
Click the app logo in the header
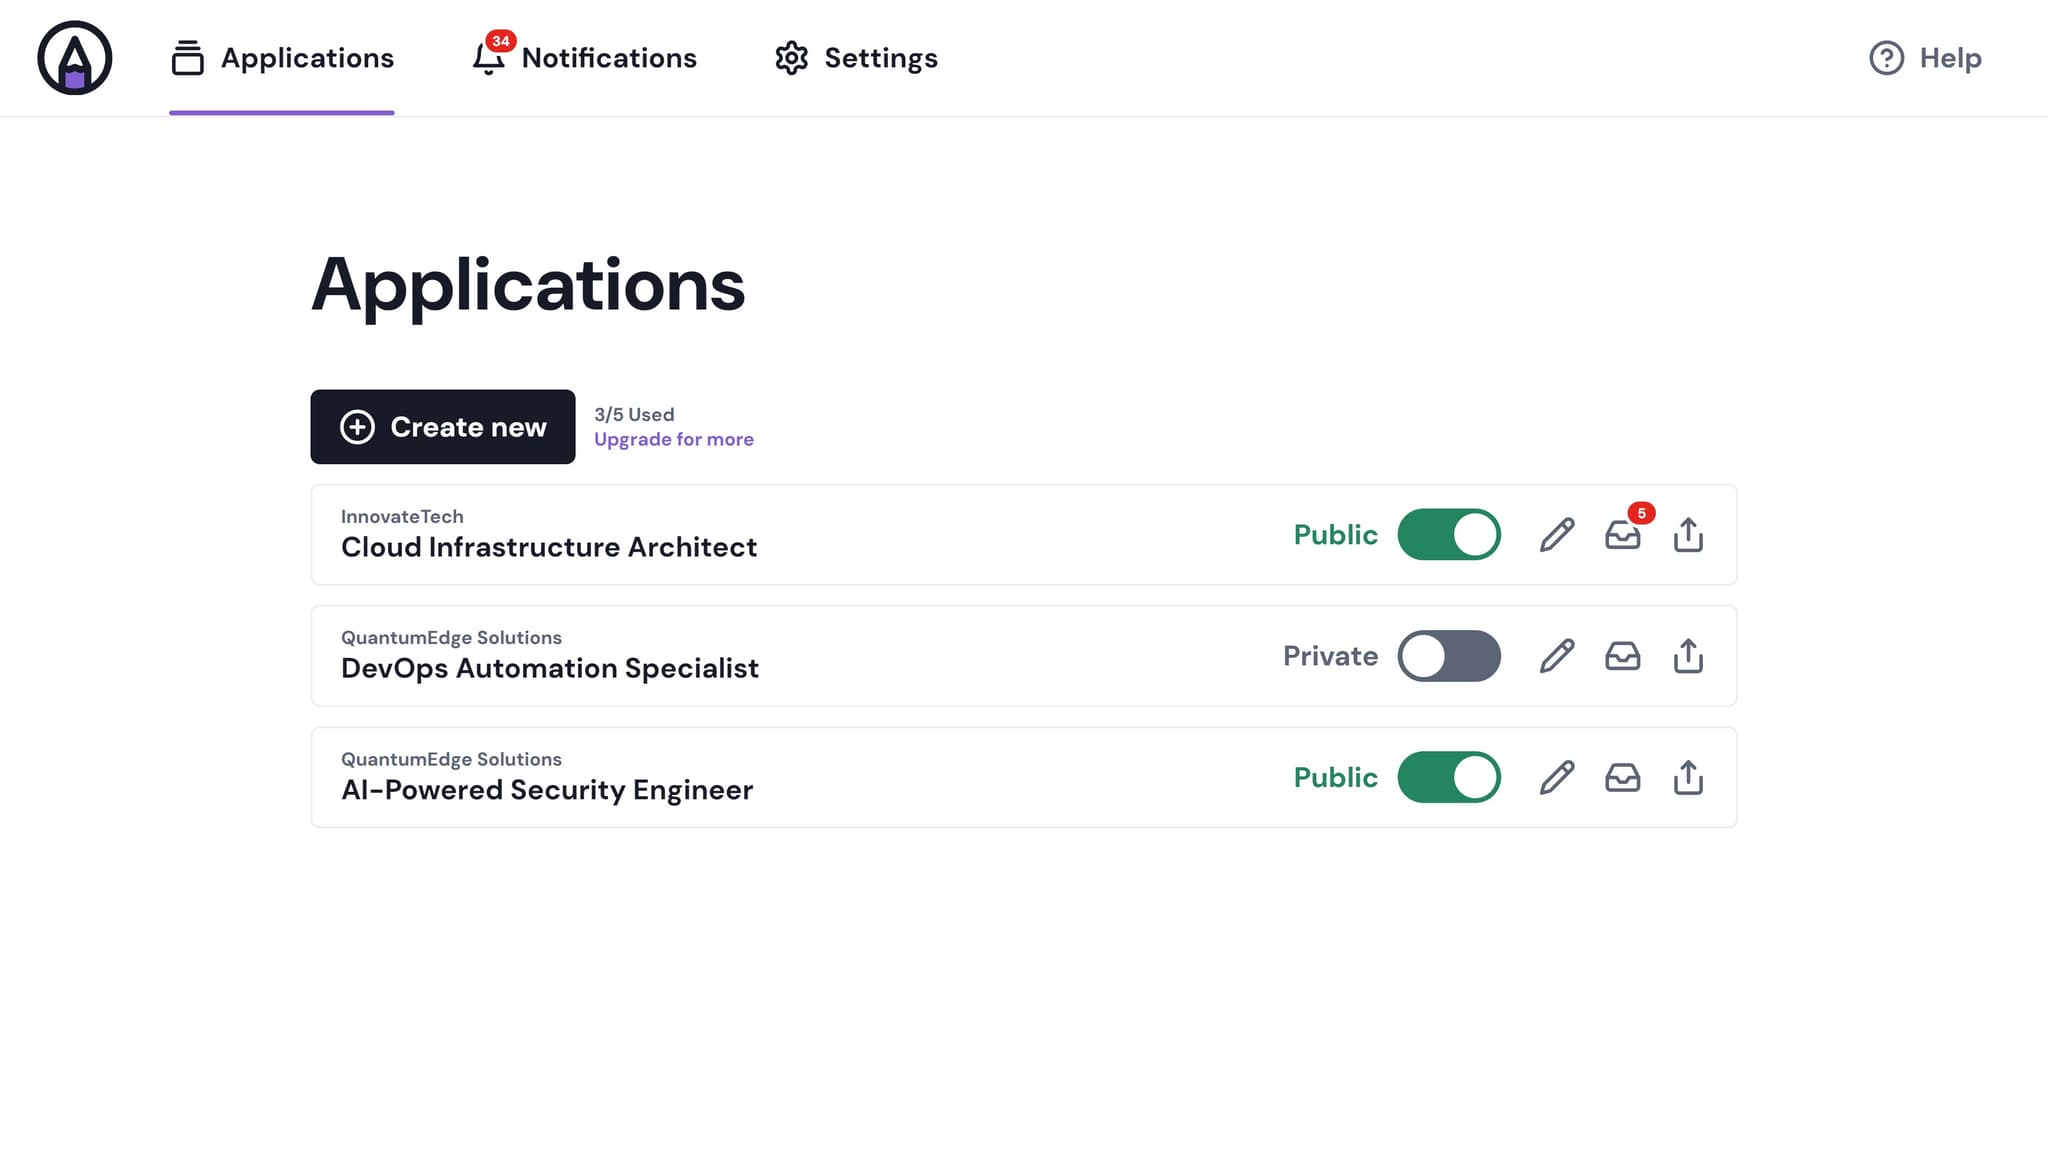[75, 58]
